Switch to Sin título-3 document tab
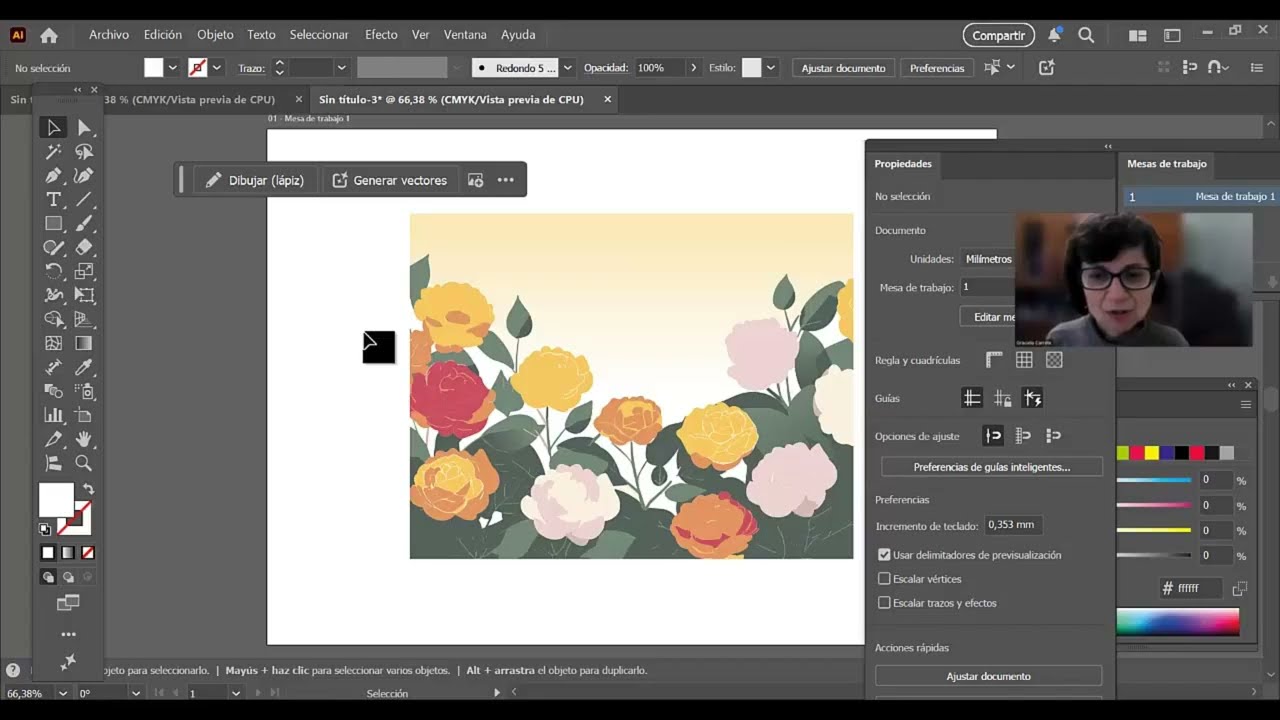The width and height of the screenshot is (1280, 720). [x=451, y=100]
